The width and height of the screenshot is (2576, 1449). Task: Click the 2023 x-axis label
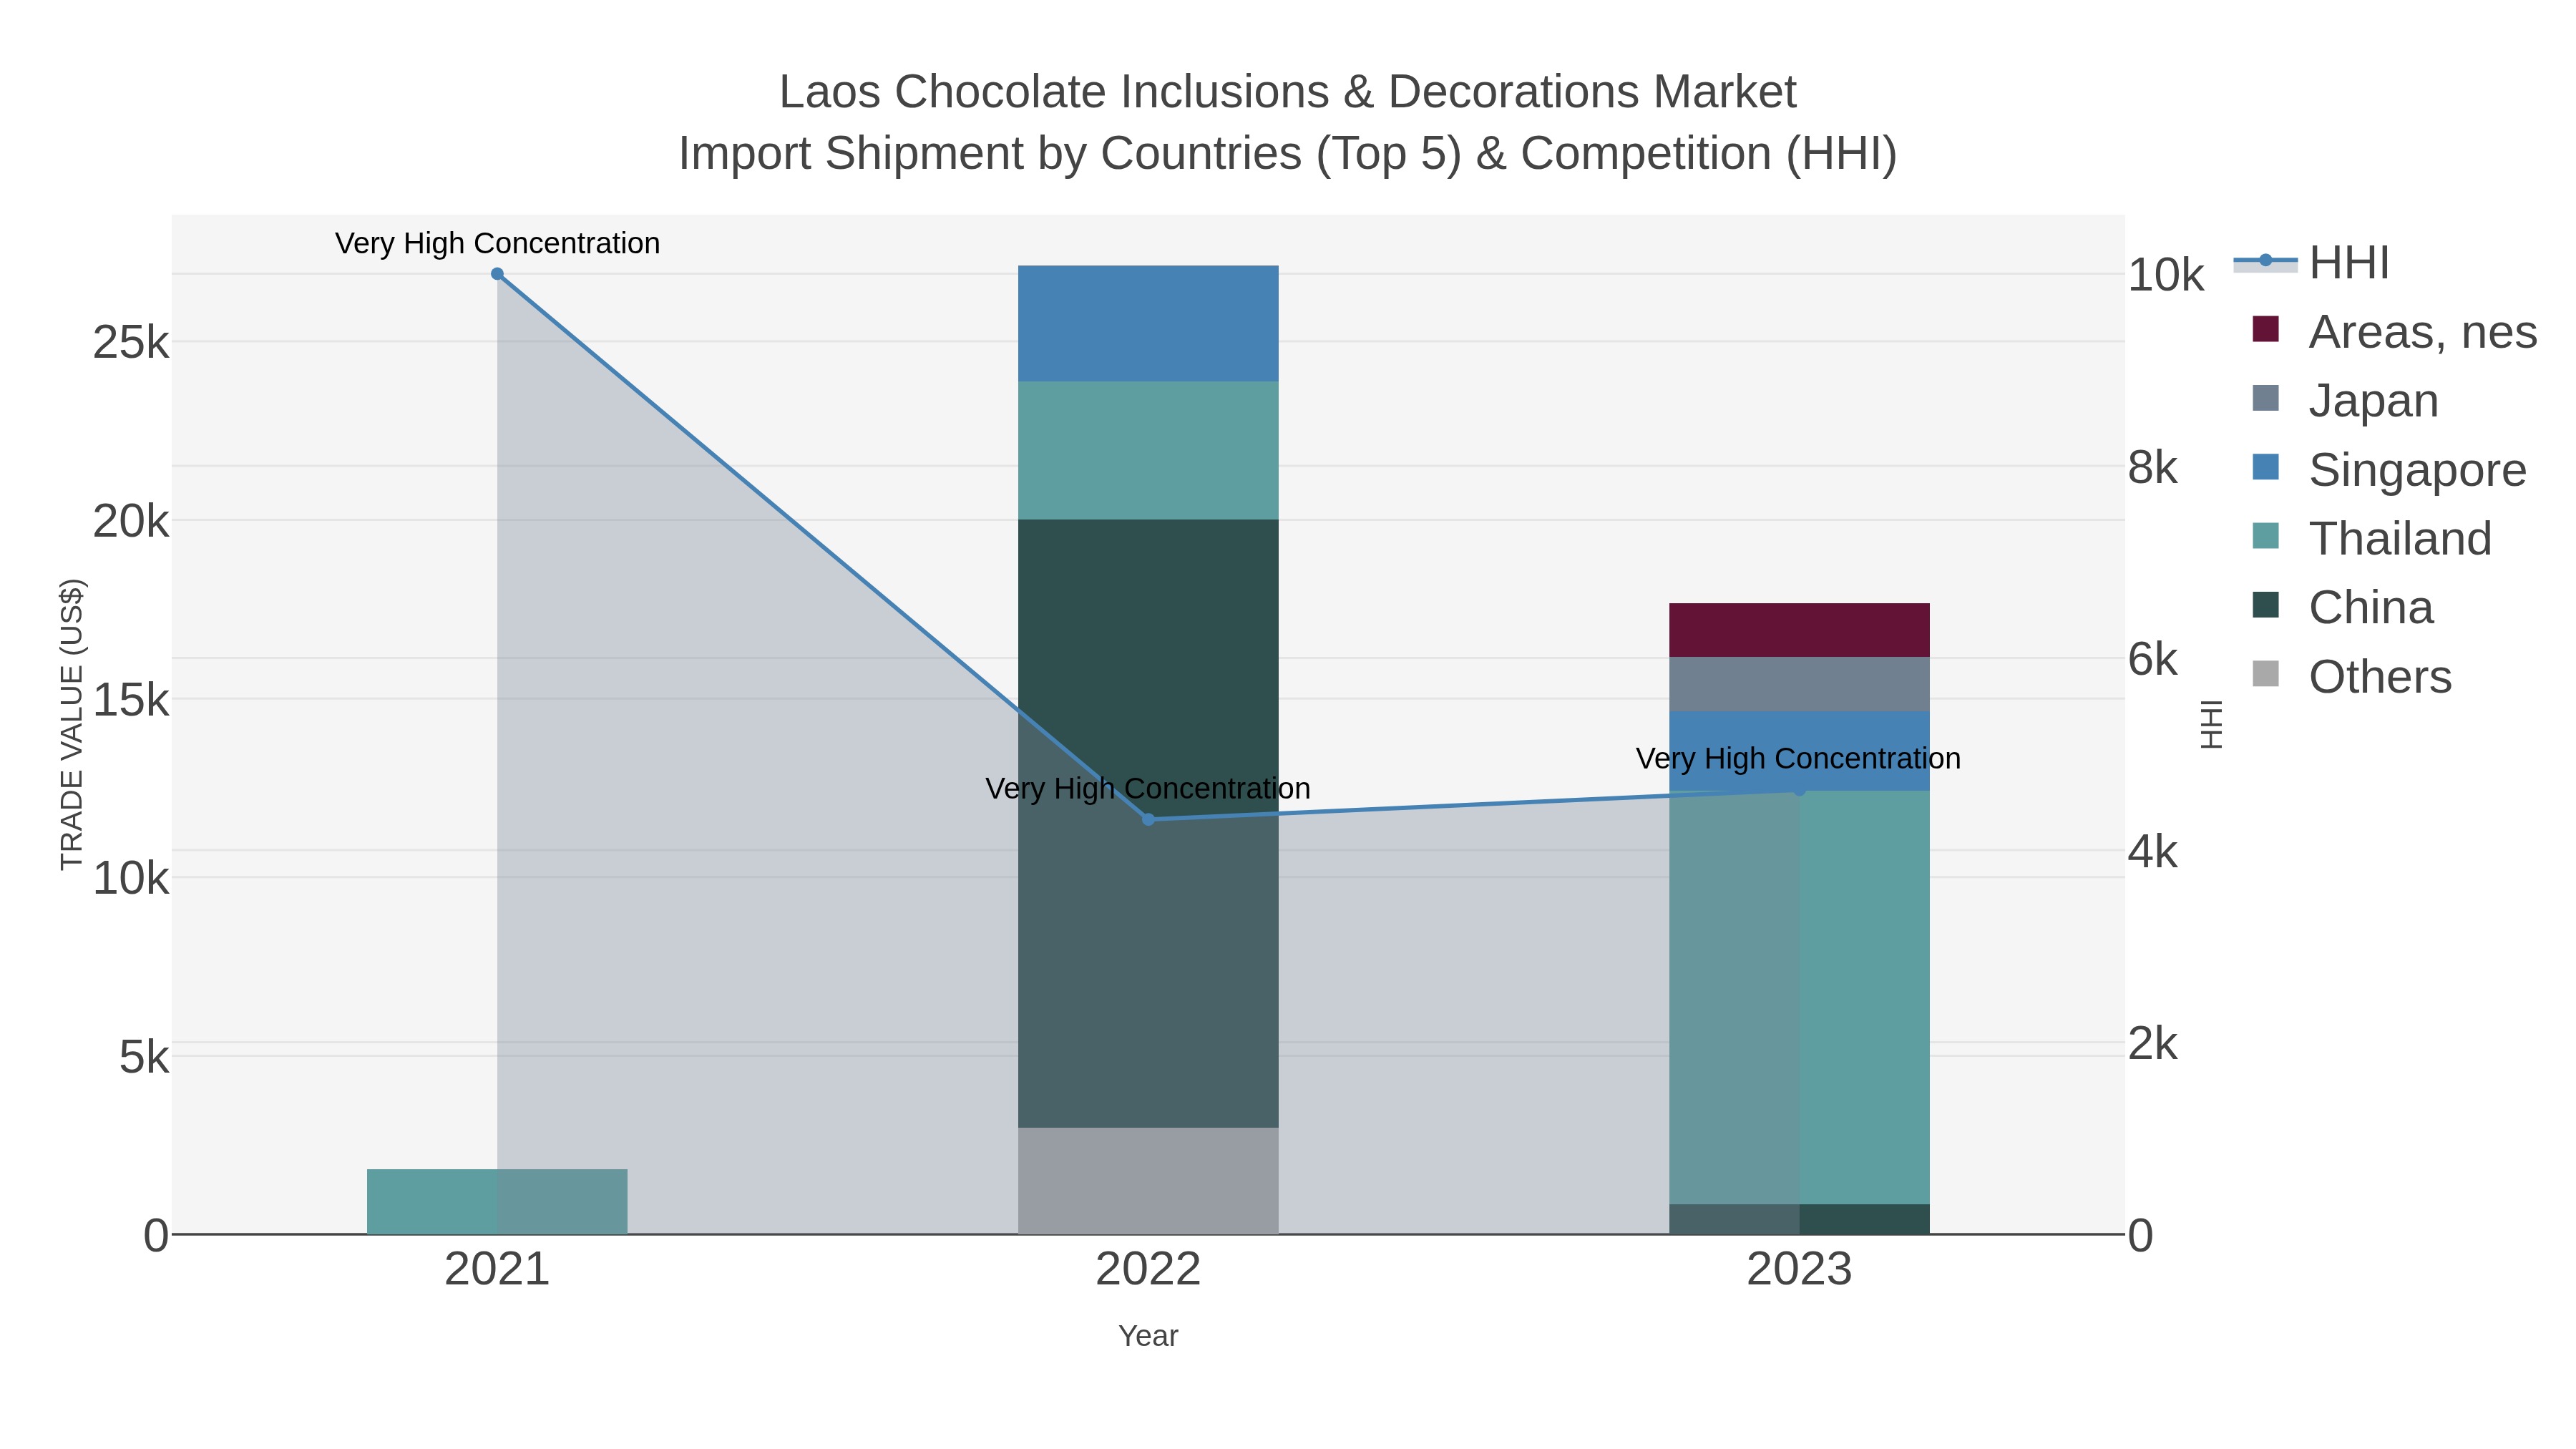click(1799, 1270)
